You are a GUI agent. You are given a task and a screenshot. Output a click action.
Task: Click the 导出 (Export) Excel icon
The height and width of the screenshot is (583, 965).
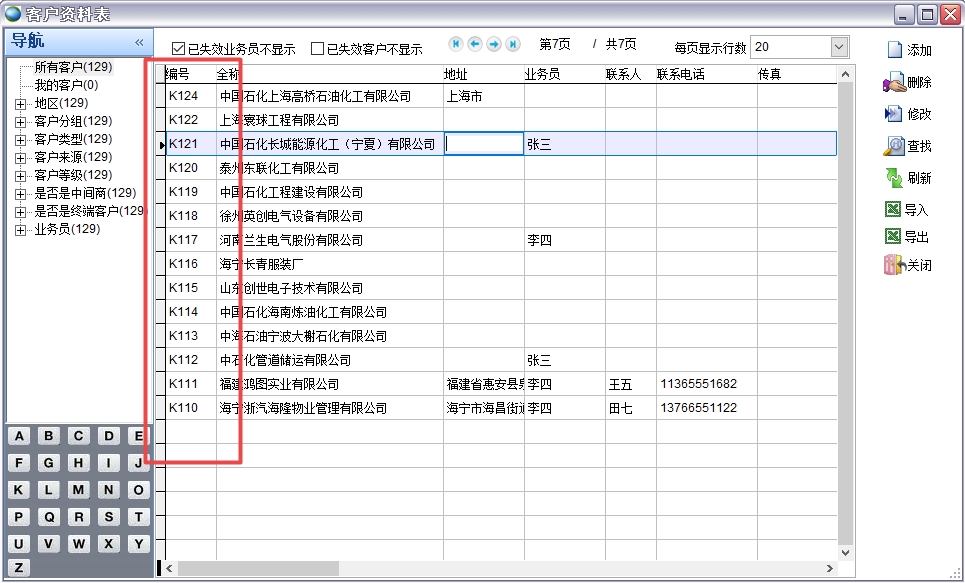[x=894, y=237]
